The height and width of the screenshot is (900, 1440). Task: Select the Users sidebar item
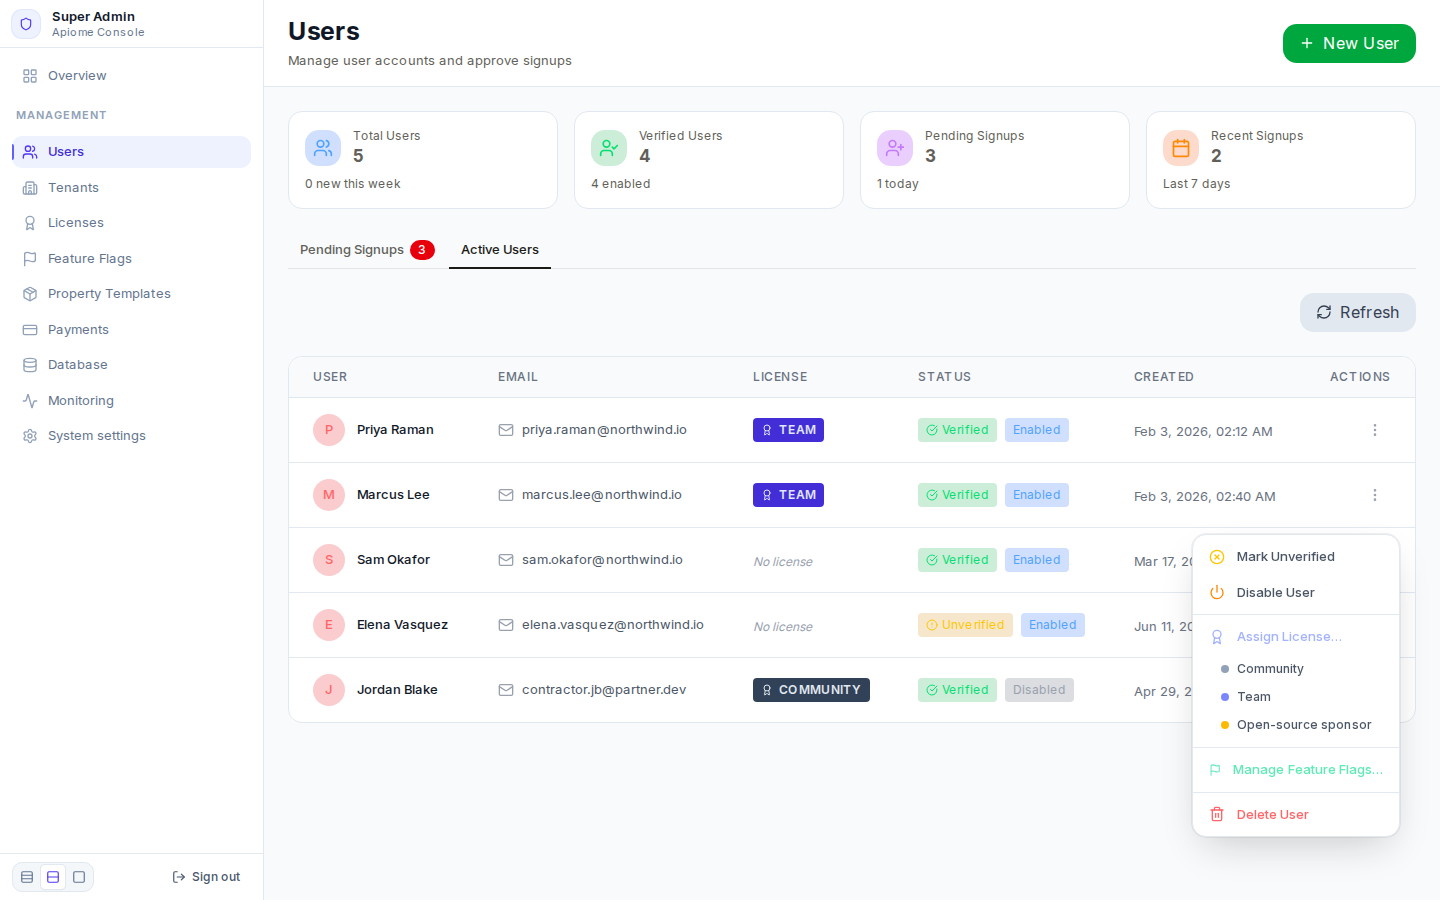click(131, 152)
